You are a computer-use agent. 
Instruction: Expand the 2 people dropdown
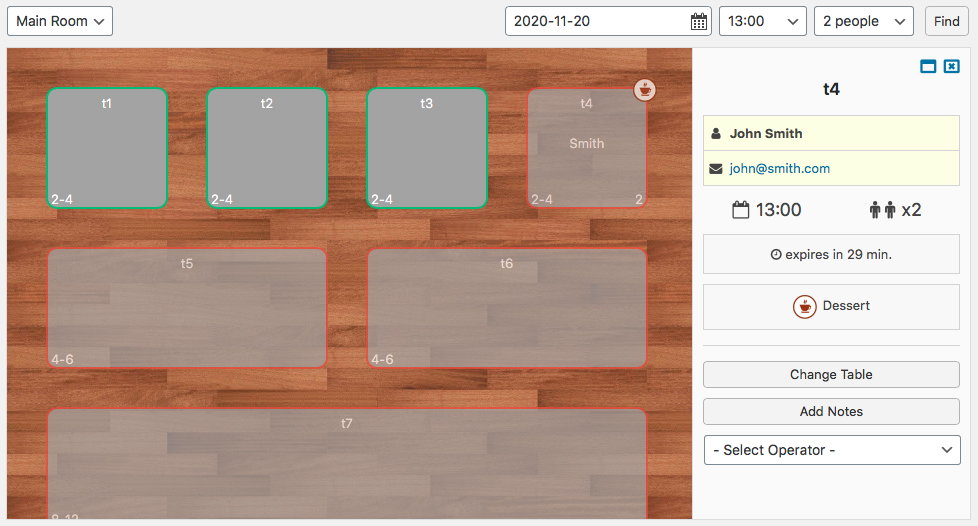(x=864, y=21)
